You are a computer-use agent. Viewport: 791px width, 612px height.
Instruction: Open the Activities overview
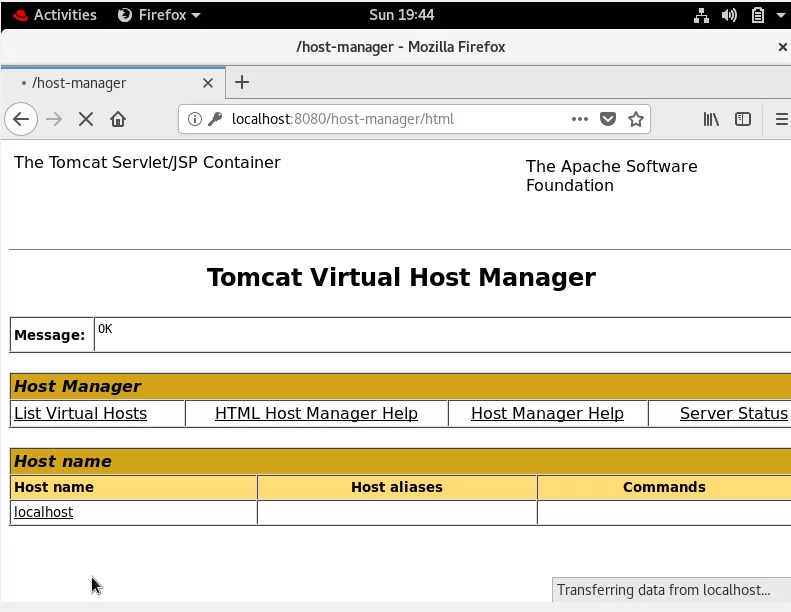pos(54,15)
